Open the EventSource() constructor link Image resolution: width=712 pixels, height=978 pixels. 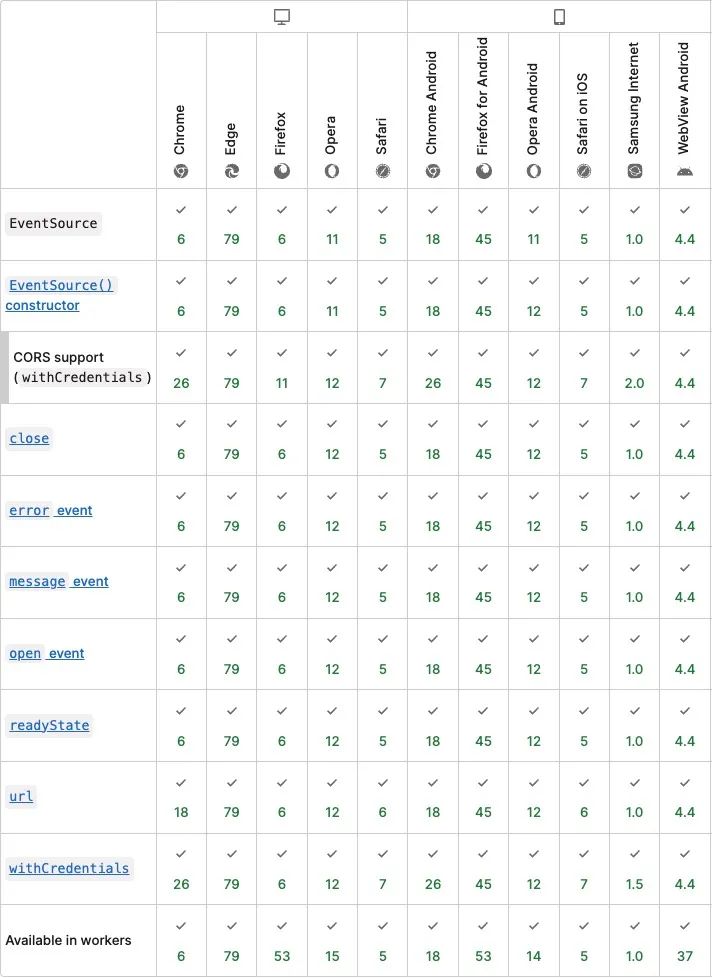(60, 295)
